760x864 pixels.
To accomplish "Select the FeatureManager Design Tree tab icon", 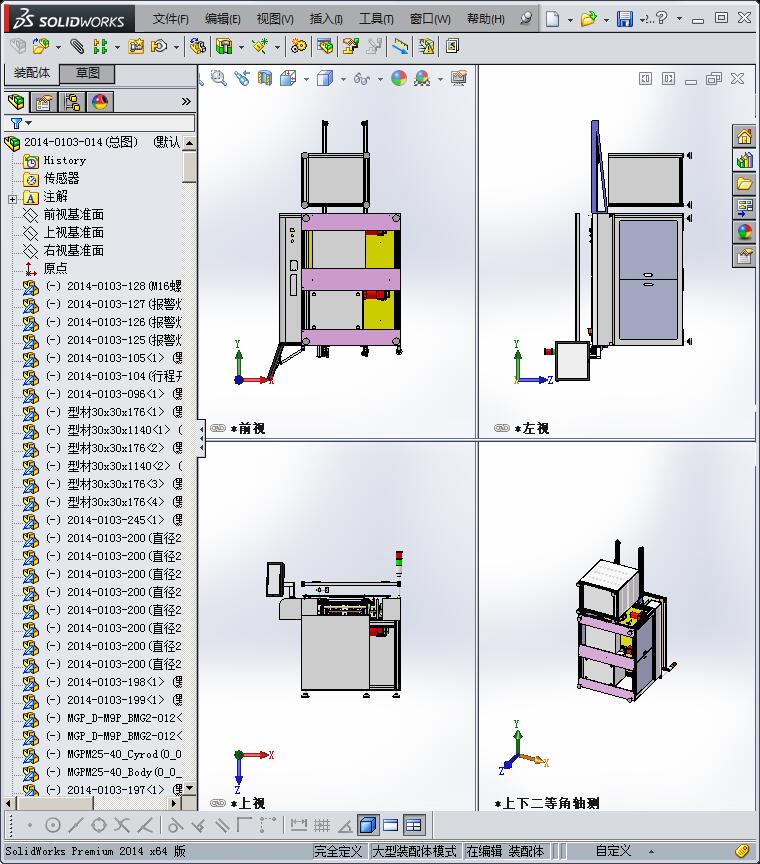I will (x=17, y=102).
